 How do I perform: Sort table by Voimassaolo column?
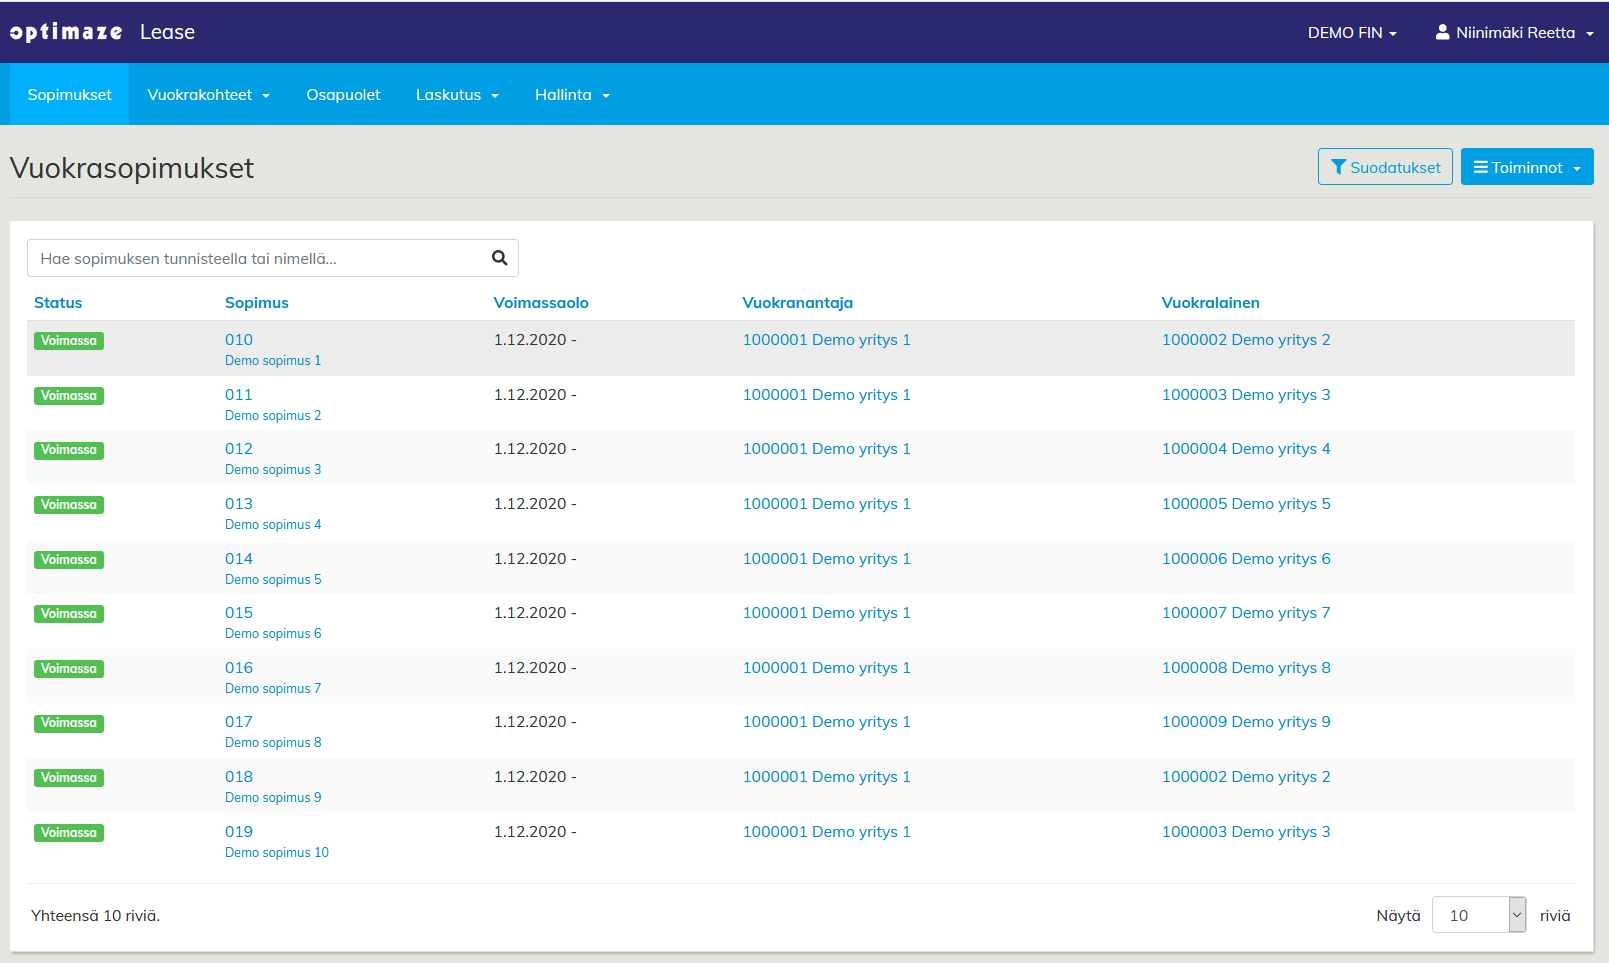point(540,303)
